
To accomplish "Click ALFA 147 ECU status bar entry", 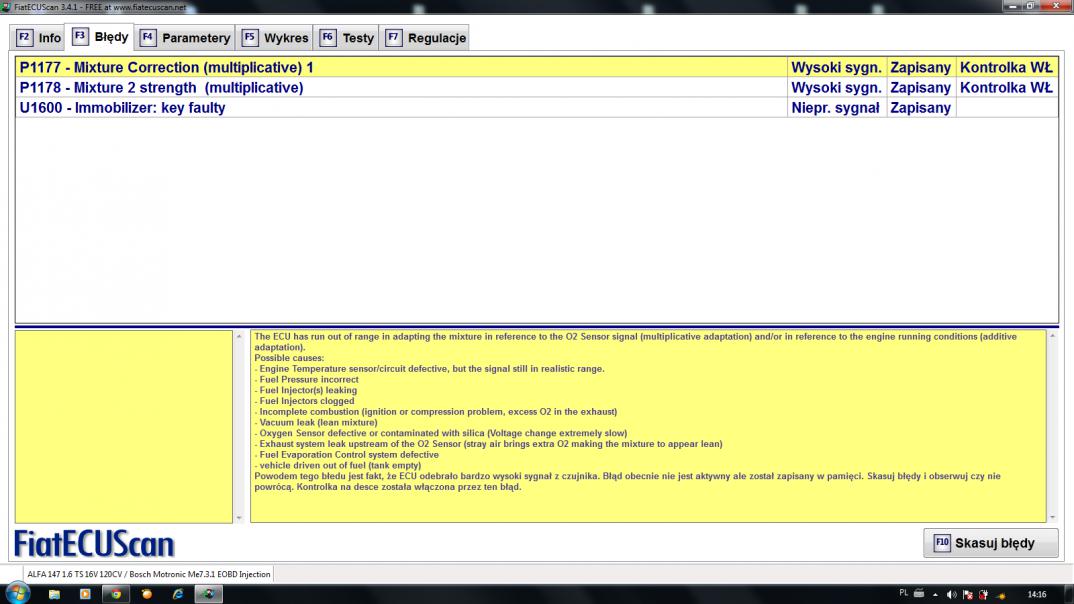I will (x=149, y=574).
